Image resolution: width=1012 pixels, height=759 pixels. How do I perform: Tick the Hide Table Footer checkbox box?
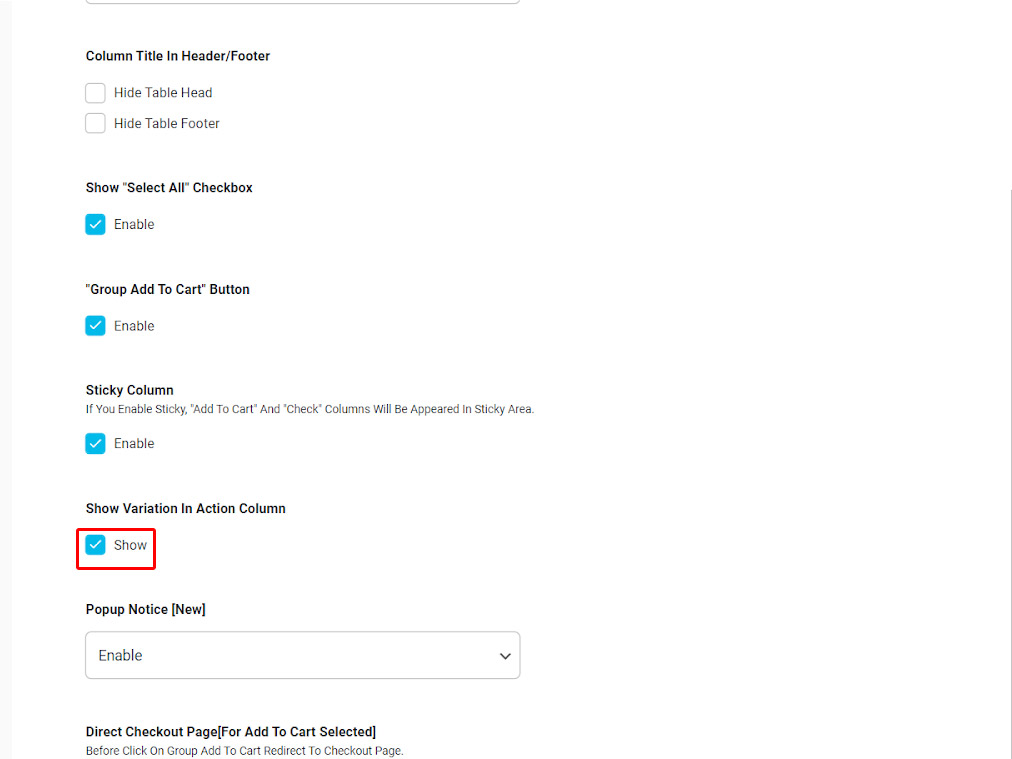(95, 123)
